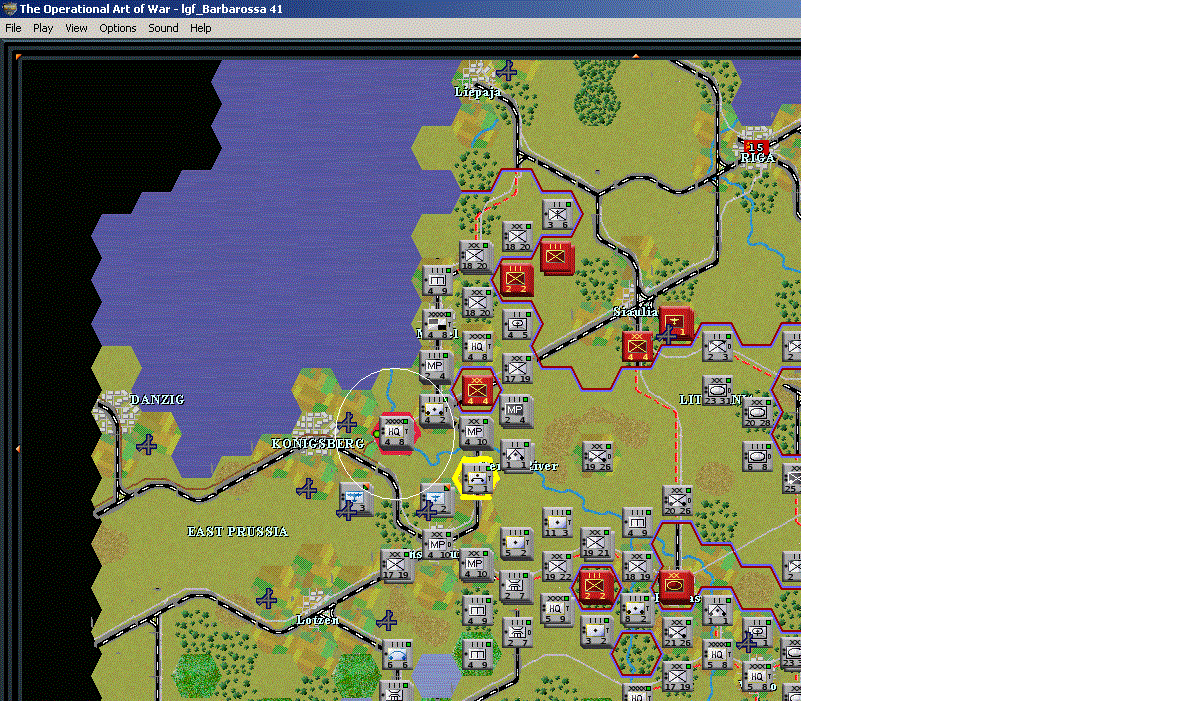Select the 3 6 unit counter
The image size is (1202, 702).
click(x=557, y=214)
